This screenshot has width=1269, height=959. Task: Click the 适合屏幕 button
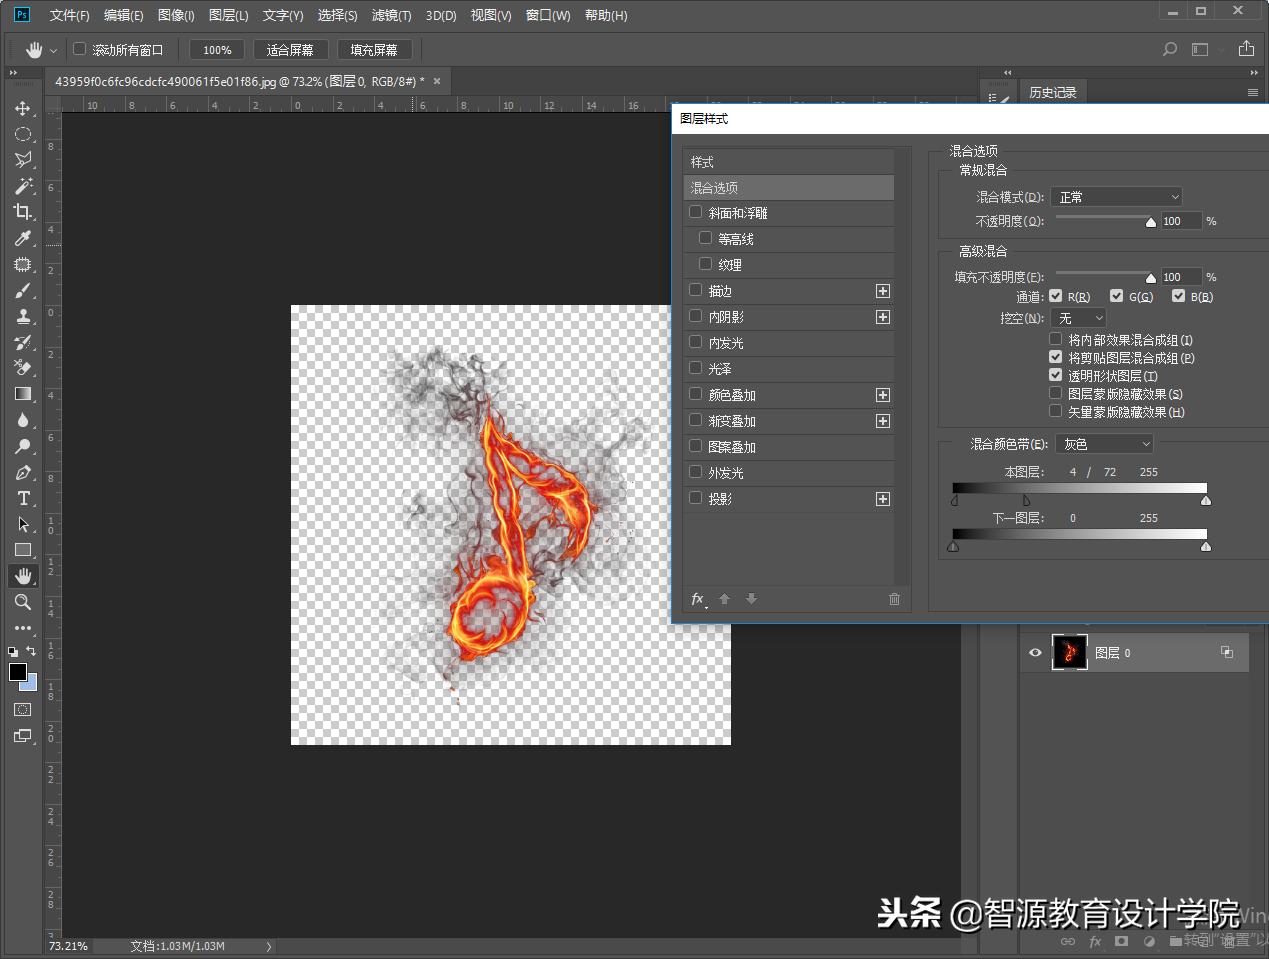(x=290, y=50)
